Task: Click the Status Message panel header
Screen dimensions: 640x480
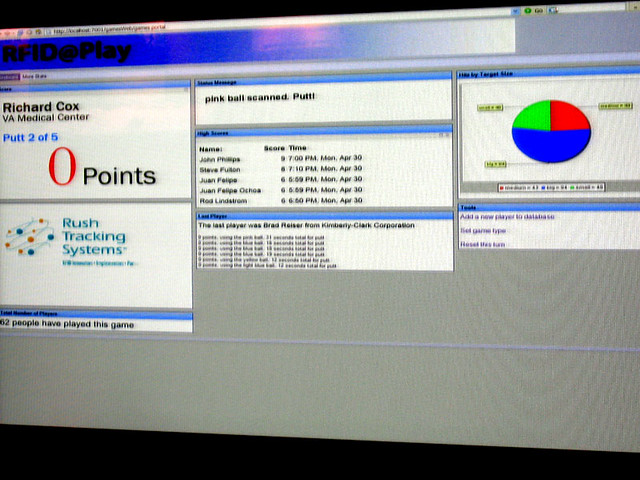Action: tap(324, 79)
